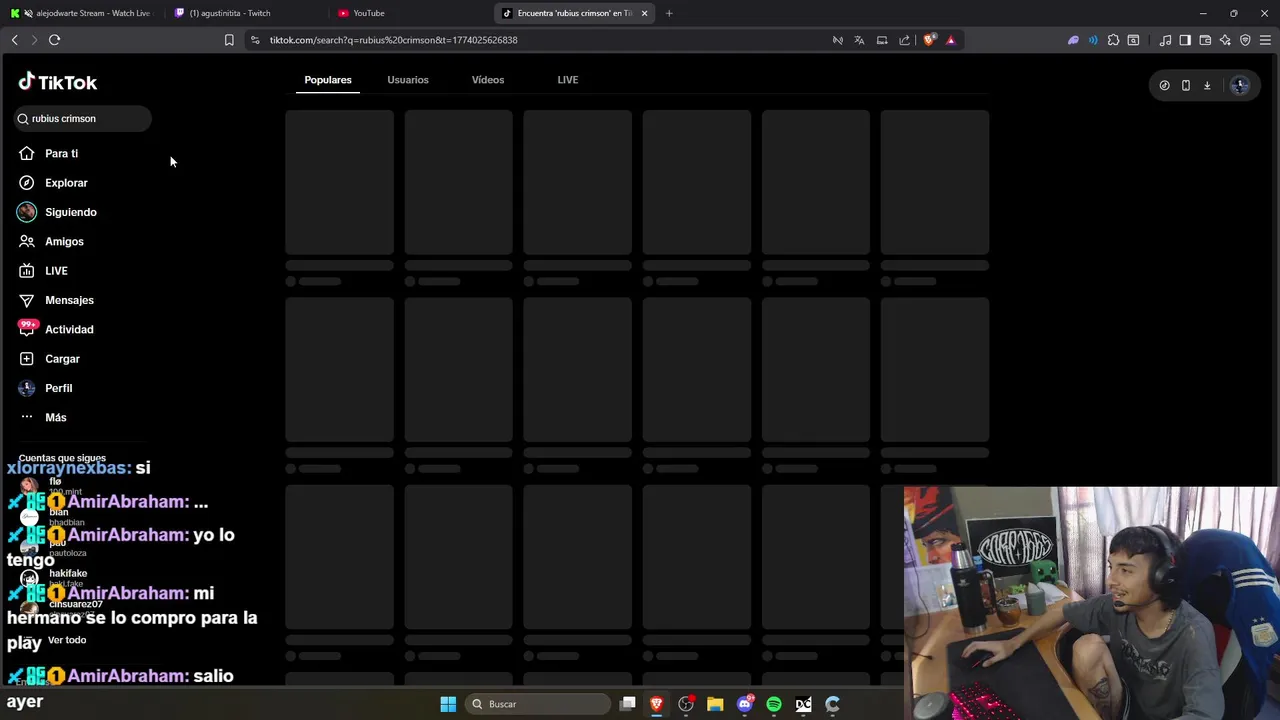Switch to the Populares tab
This screenshot has height=720, width=1280.
click(328, 80)
